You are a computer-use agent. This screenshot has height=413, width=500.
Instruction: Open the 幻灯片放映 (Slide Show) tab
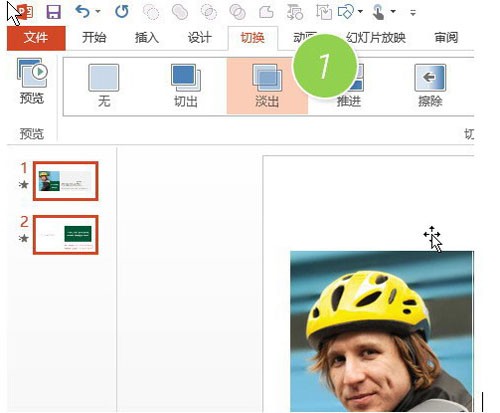coord(376,38)
